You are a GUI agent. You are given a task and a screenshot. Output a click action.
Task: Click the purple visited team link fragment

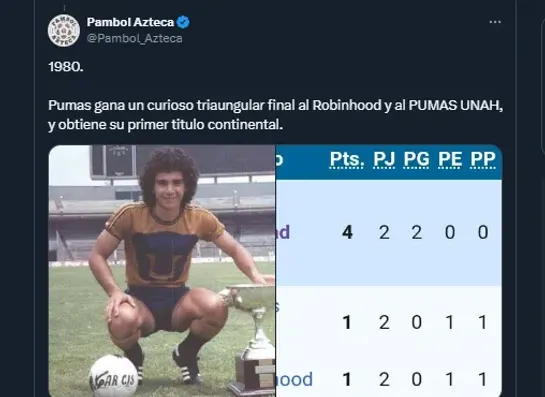[283, 232]
